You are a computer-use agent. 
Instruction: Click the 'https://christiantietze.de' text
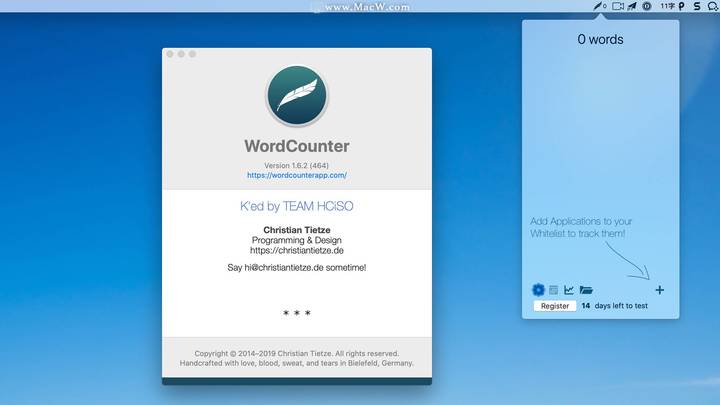point(297,250)
